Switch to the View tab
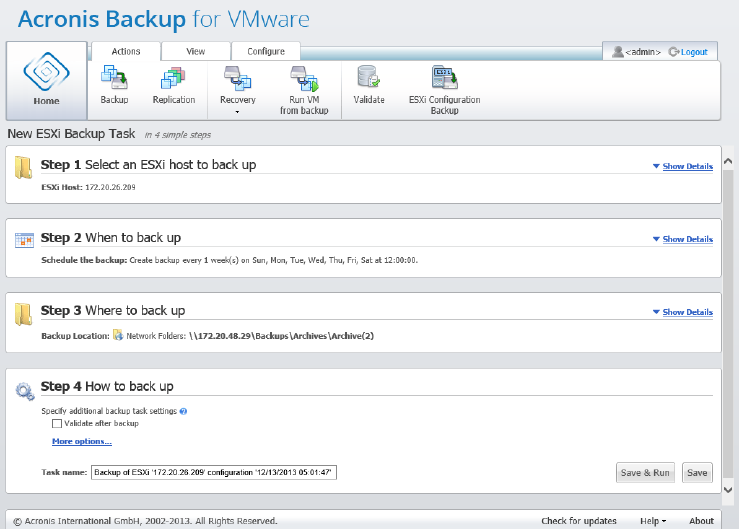The width and height of the screenshot is (739, 529). (x=196, y=51)
